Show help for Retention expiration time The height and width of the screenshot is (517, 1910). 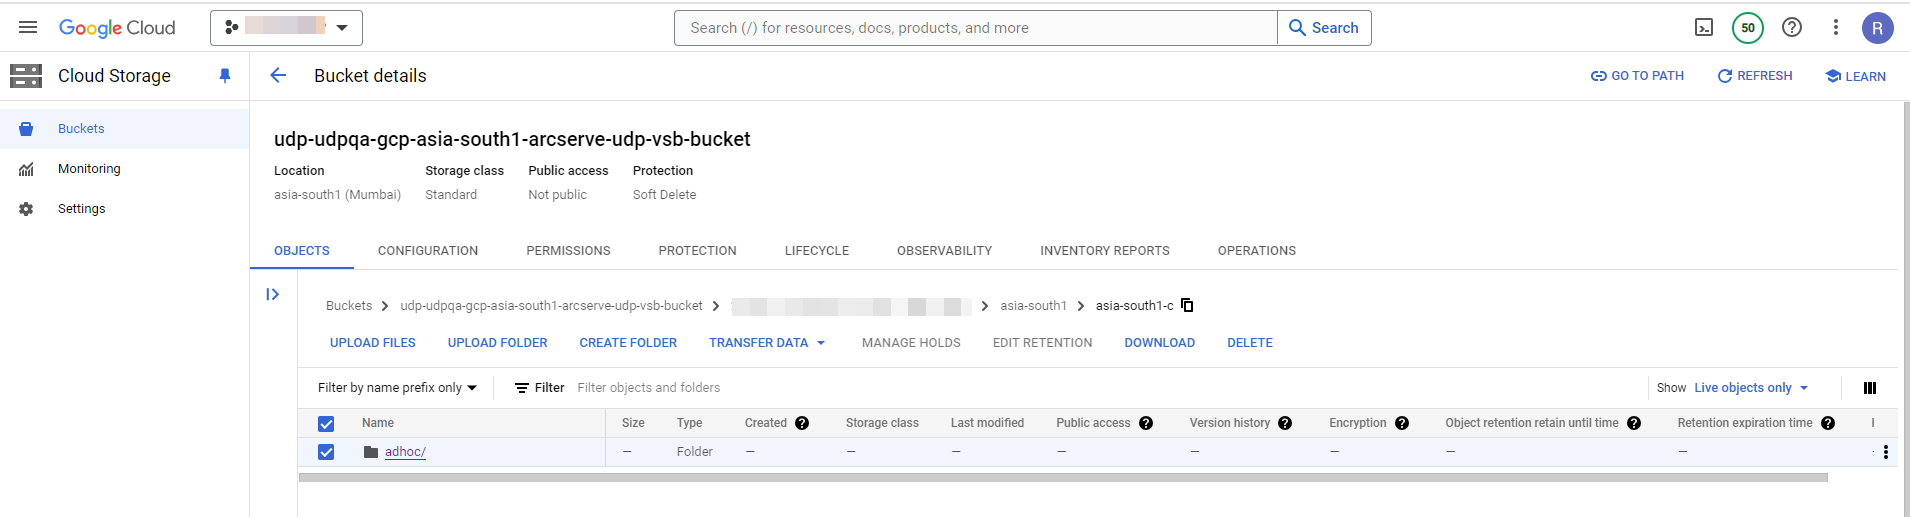click(x=1828, y=423)
